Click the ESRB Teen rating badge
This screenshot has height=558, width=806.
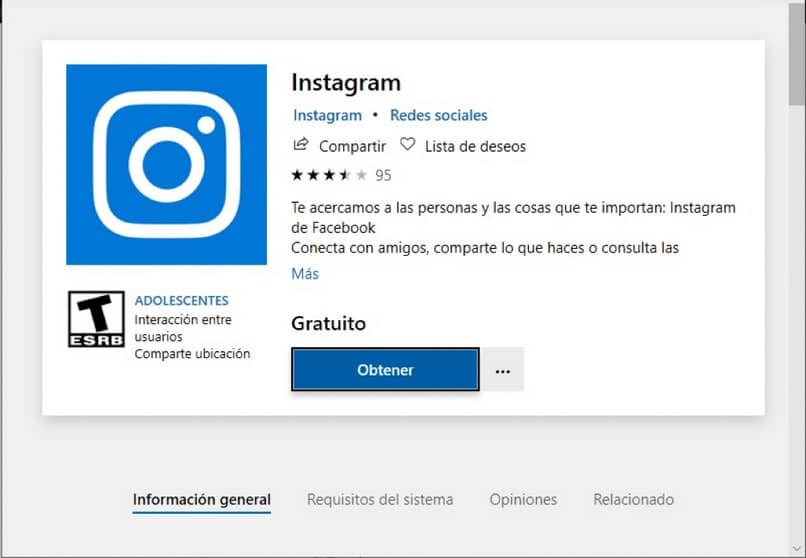96,319
